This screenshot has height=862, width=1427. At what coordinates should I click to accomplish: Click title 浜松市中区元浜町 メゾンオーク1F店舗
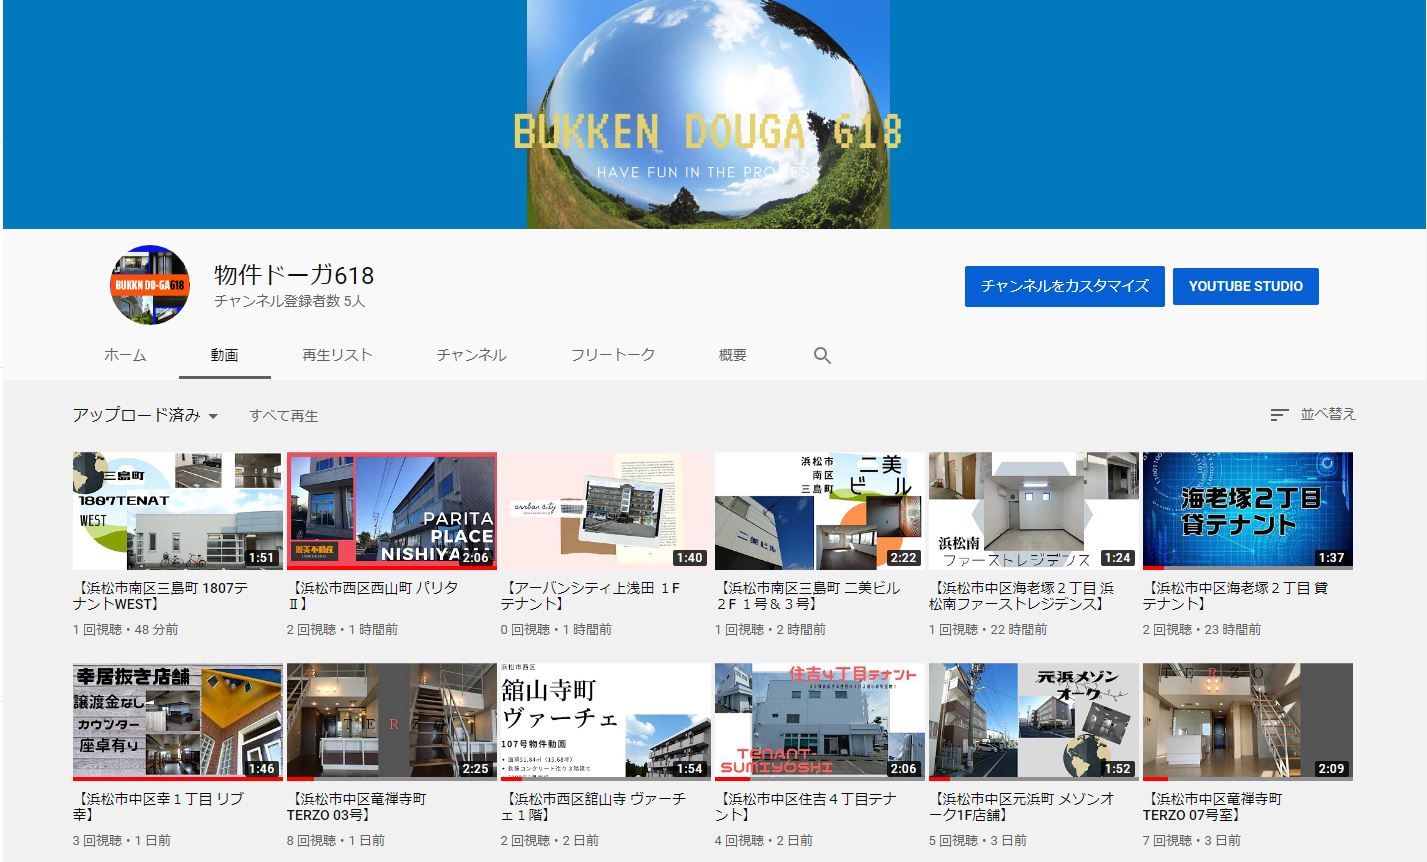pos(1022,807)
